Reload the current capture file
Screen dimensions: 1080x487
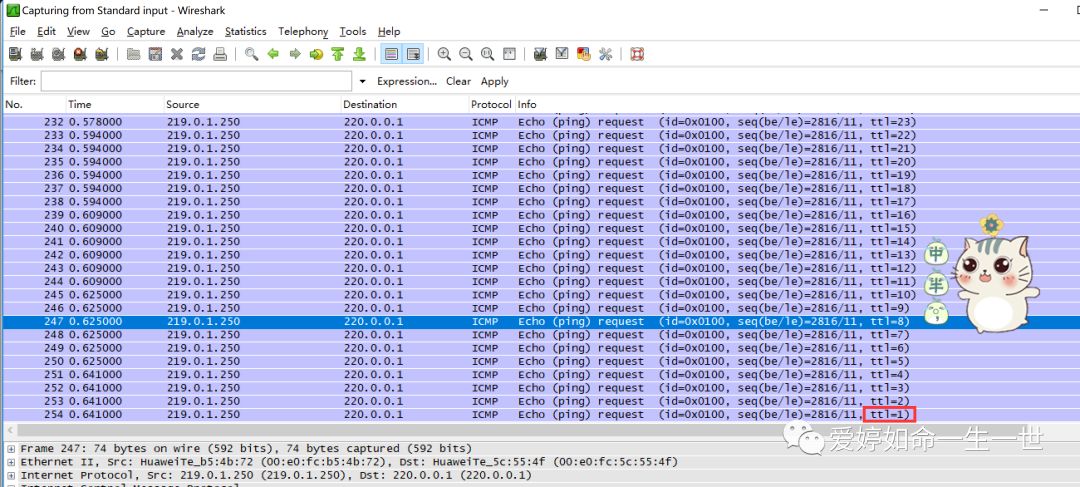tap(198, 54)
